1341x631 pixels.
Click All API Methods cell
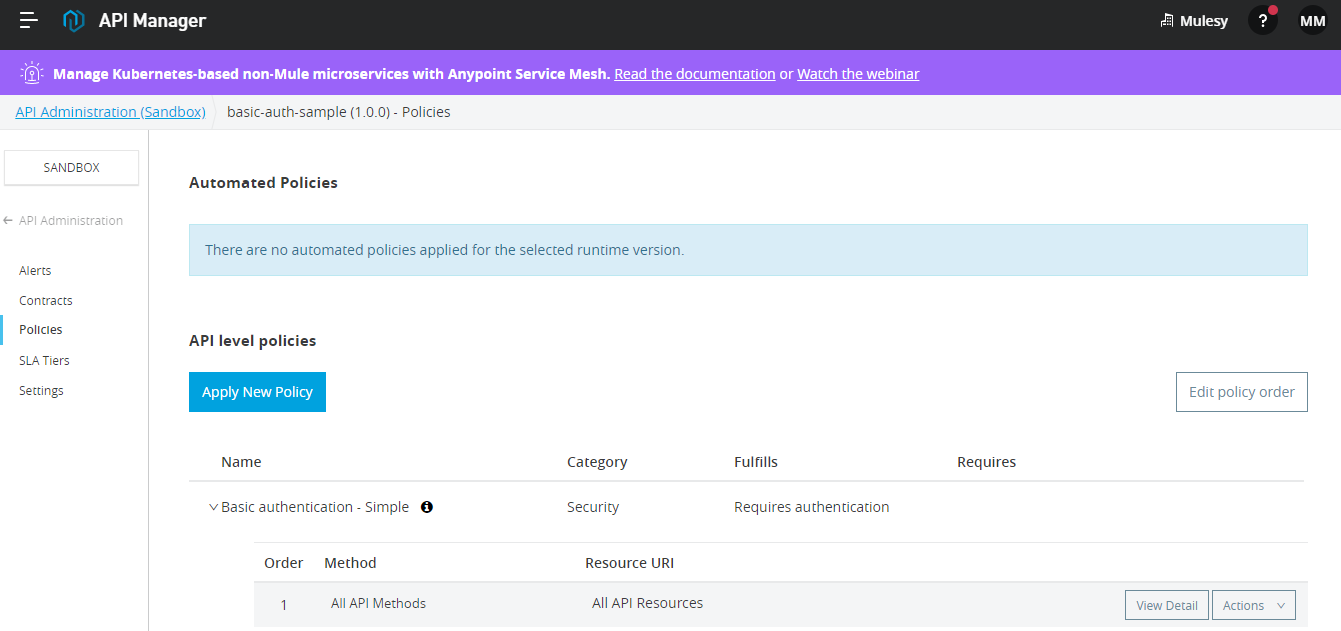pos(378,604)
